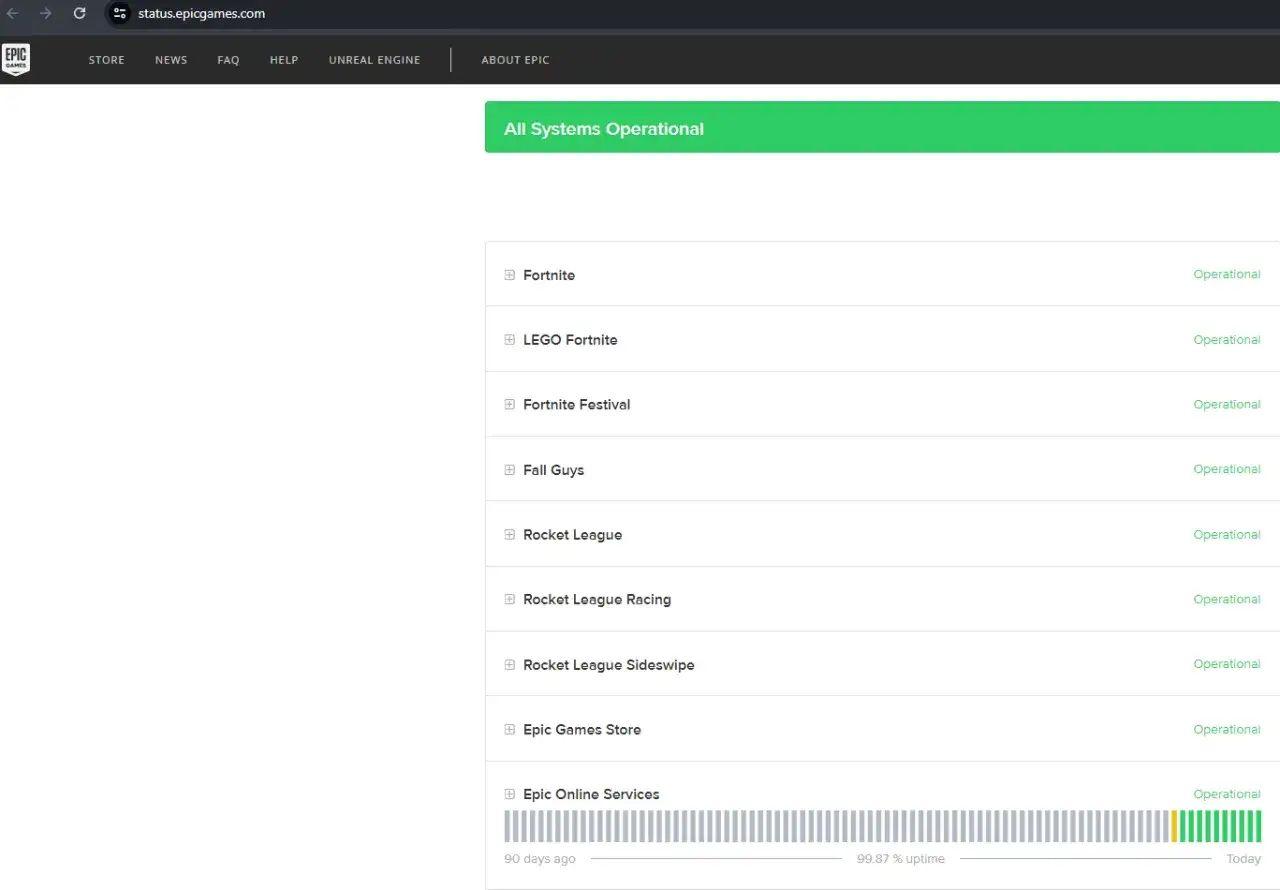Expand the Rocket League Racing group

coord(509,600)
